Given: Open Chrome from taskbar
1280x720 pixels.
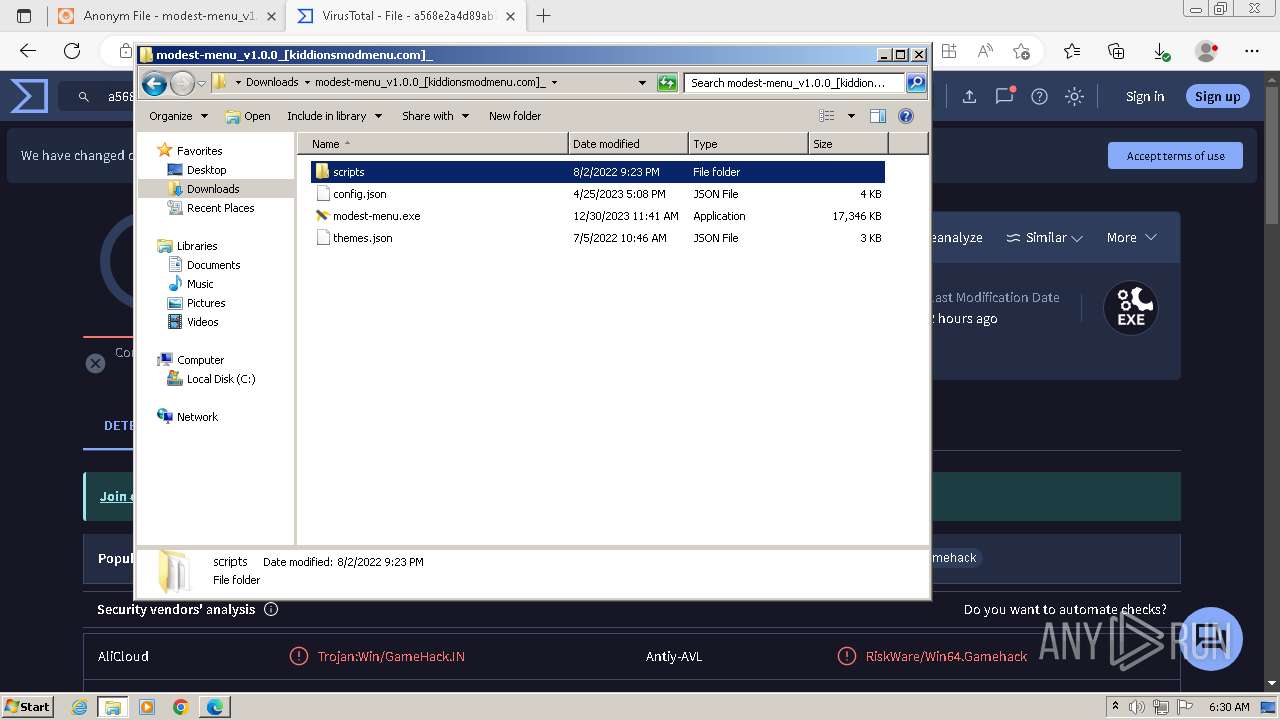Looking at the screenshot, I should (181, 707).
